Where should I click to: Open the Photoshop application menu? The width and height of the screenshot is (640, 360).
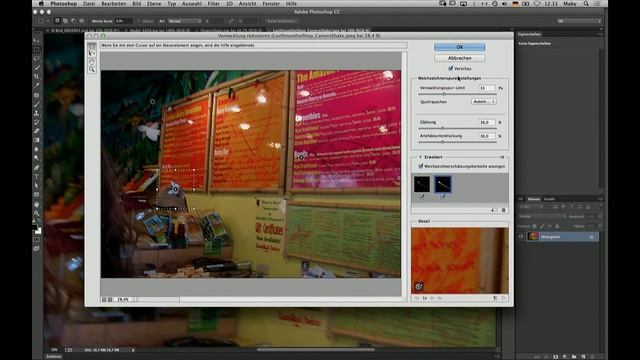point(64,4)
